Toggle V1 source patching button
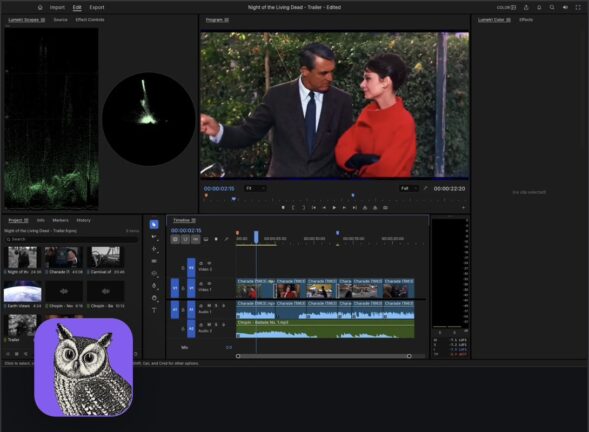 point(175,288)
